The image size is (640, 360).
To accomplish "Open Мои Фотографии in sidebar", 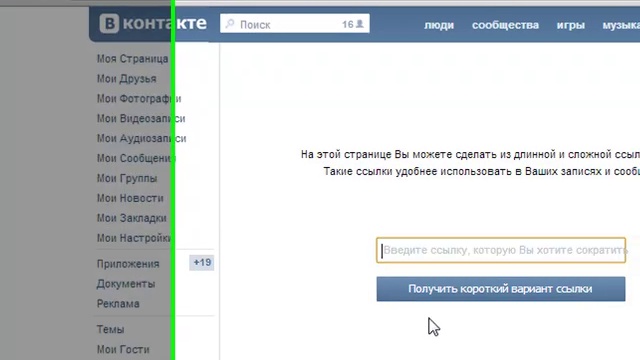I will [x=139, y=99].
